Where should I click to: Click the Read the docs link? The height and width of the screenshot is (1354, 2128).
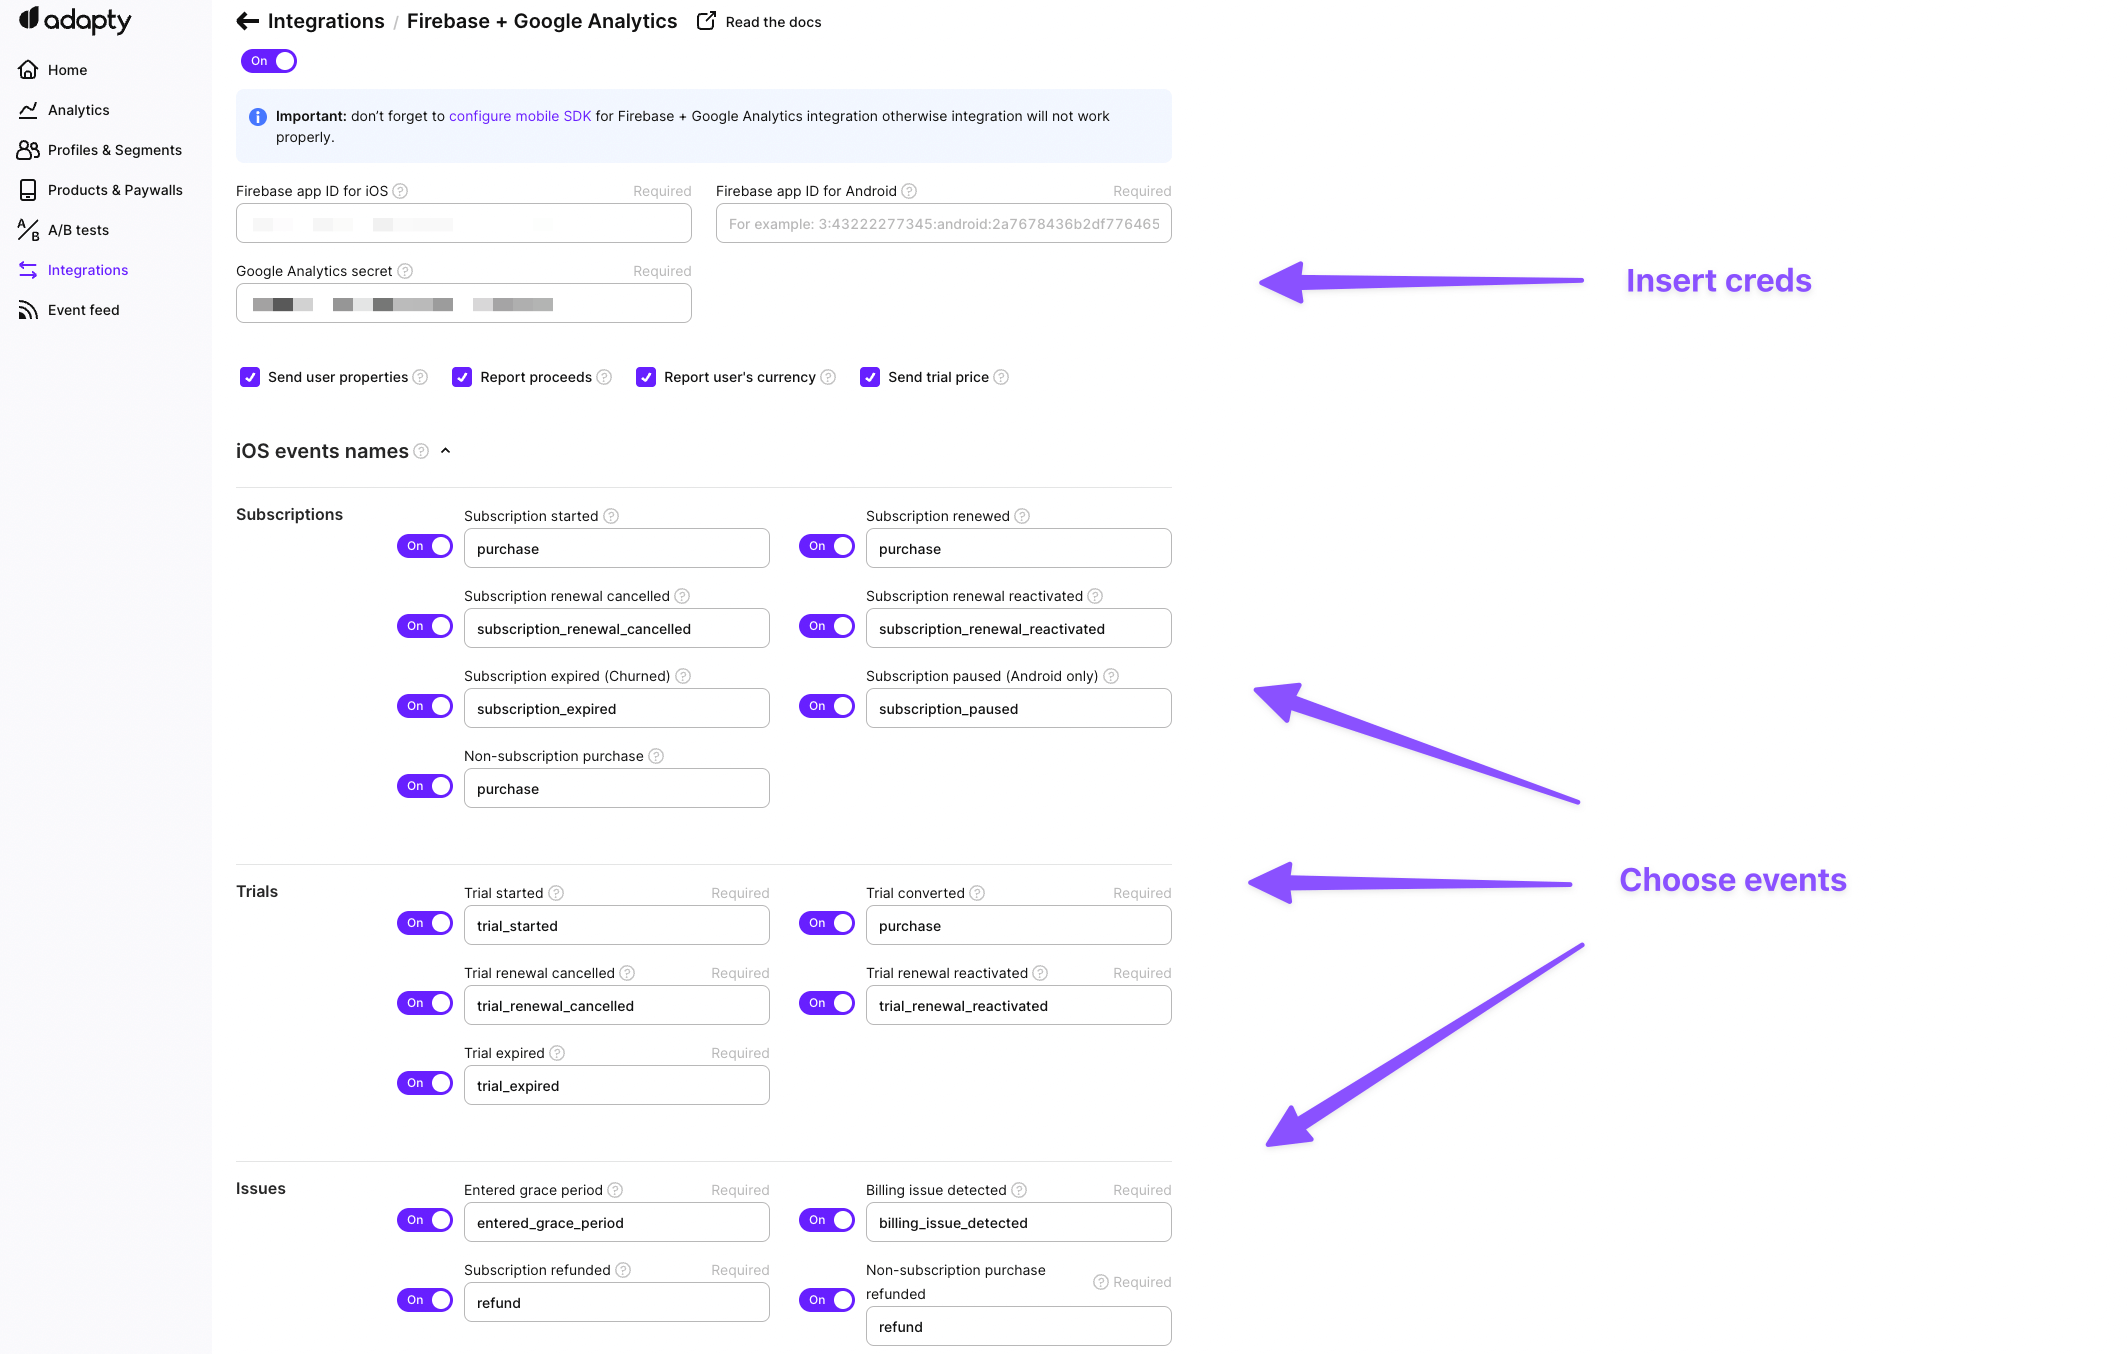coord(773,22)
